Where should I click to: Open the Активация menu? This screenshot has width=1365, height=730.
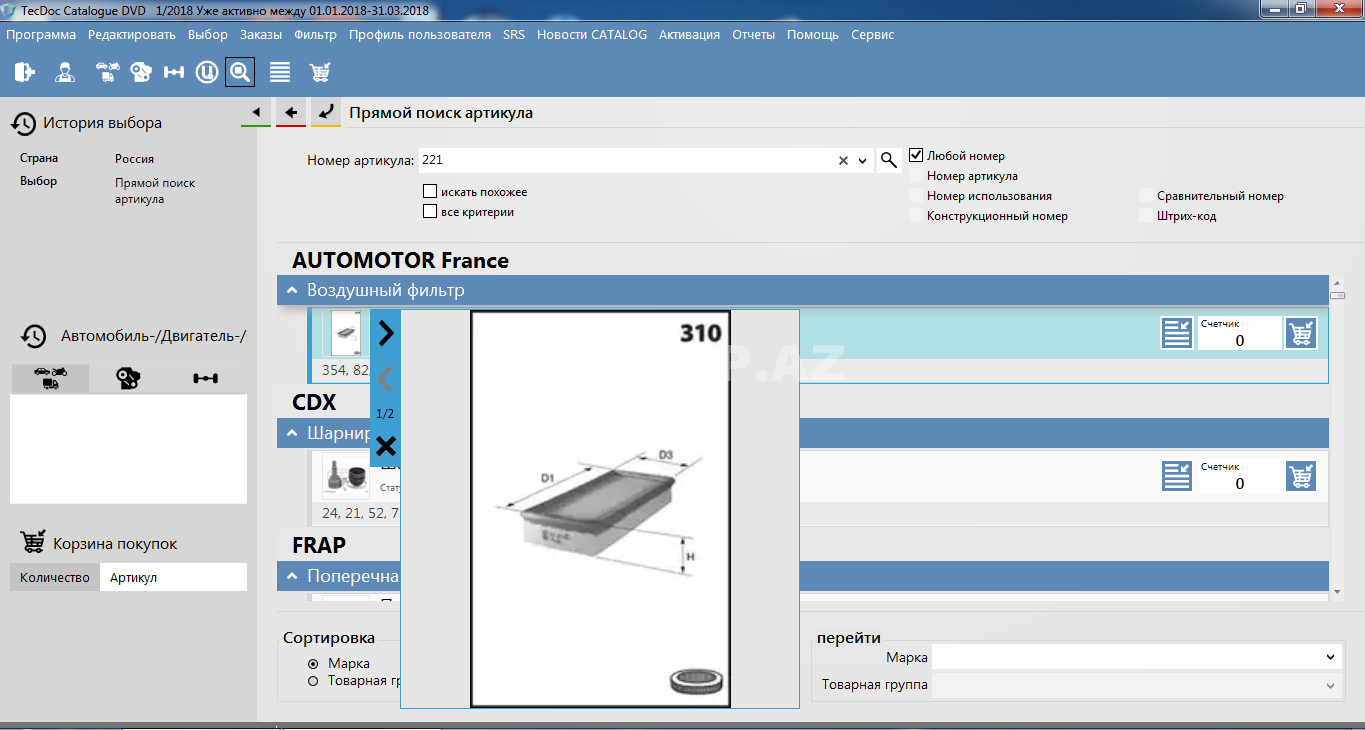(x=689, y=34)
